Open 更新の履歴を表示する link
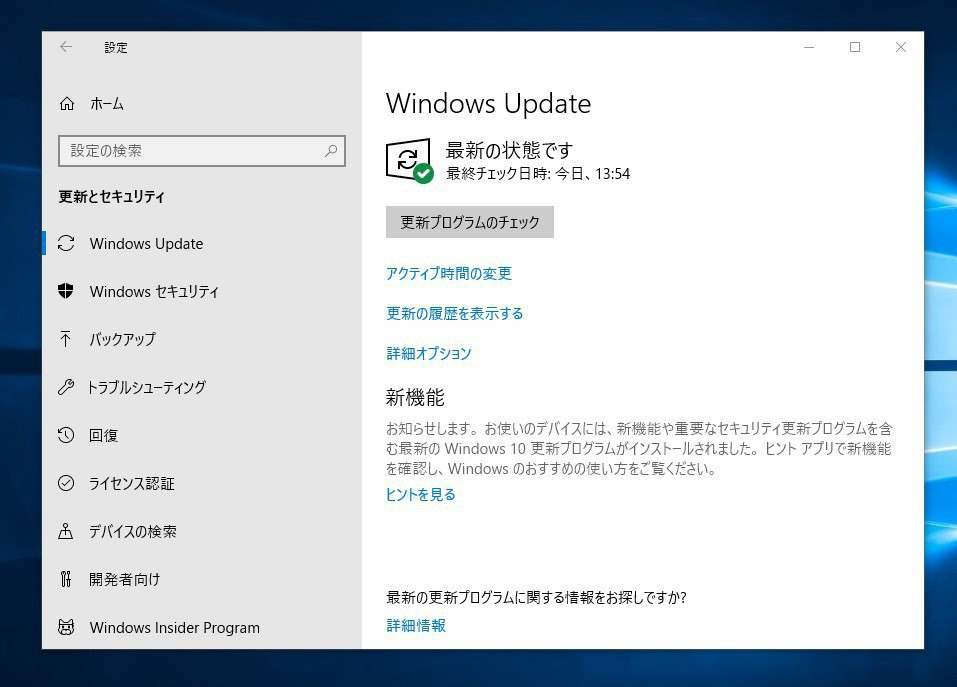The height and width of the screenshot is (687, 957). coord(455,314)
